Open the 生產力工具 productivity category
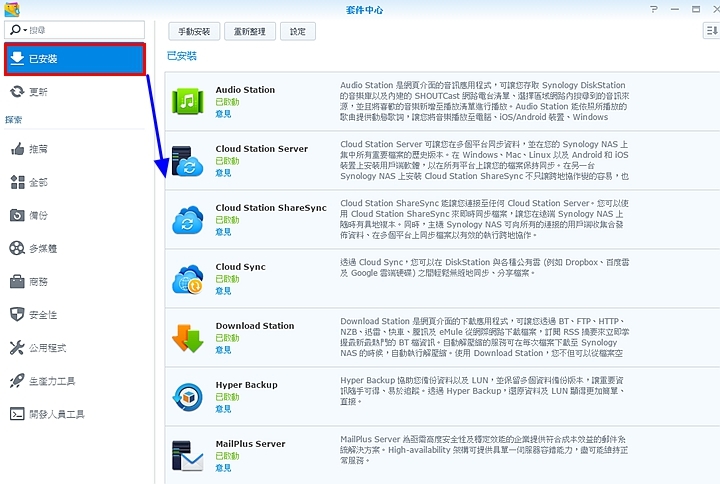The image size is (720, 484). click(75, 381)
